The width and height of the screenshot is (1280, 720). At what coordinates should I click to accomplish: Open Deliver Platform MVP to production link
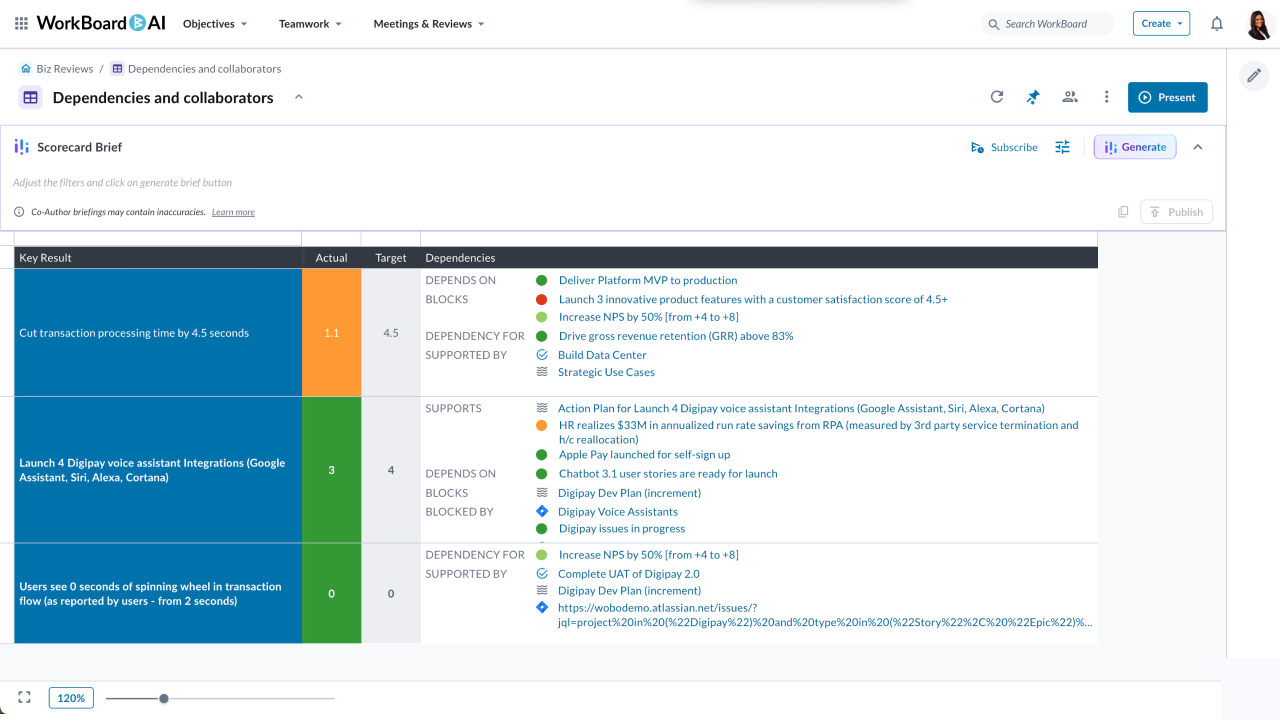648,280
